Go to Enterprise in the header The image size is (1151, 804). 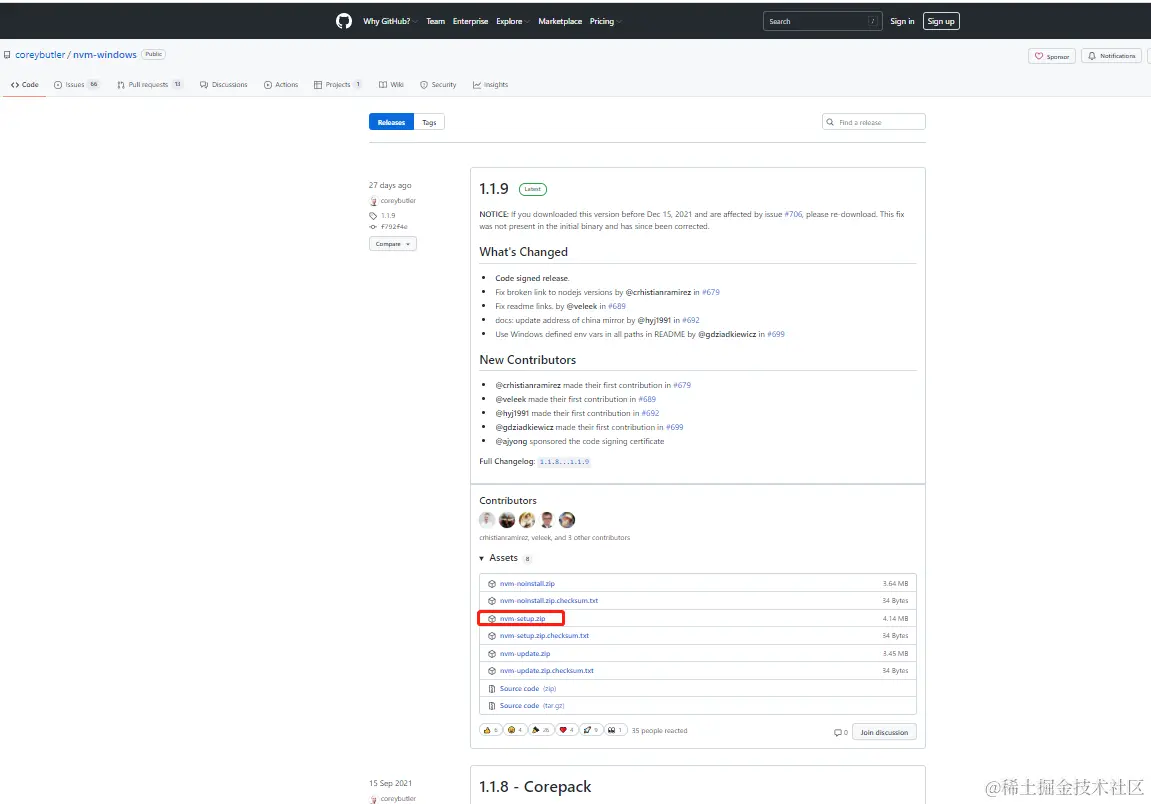(471, 21)
